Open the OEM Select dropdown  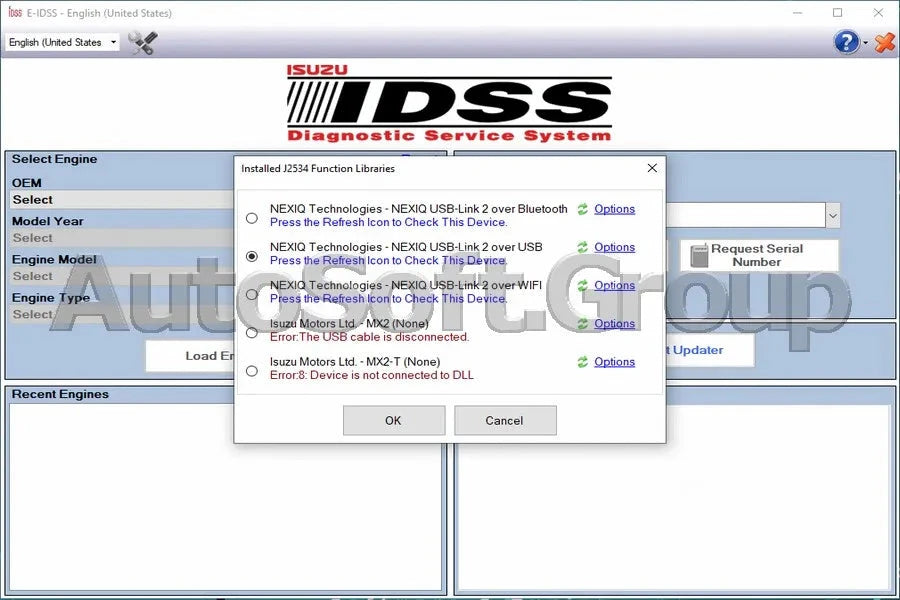pos(122,200)
